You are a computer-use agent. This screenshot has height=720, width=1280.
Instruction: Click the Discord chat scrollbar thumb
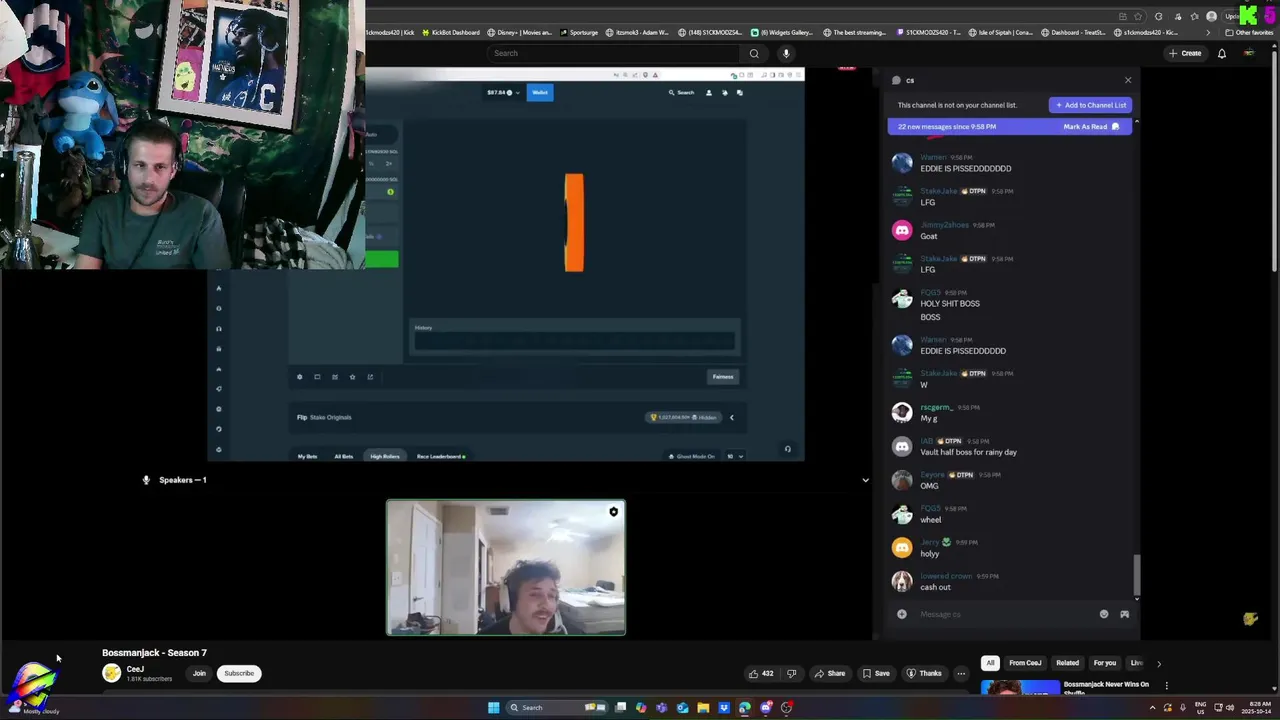point(1136,574)
